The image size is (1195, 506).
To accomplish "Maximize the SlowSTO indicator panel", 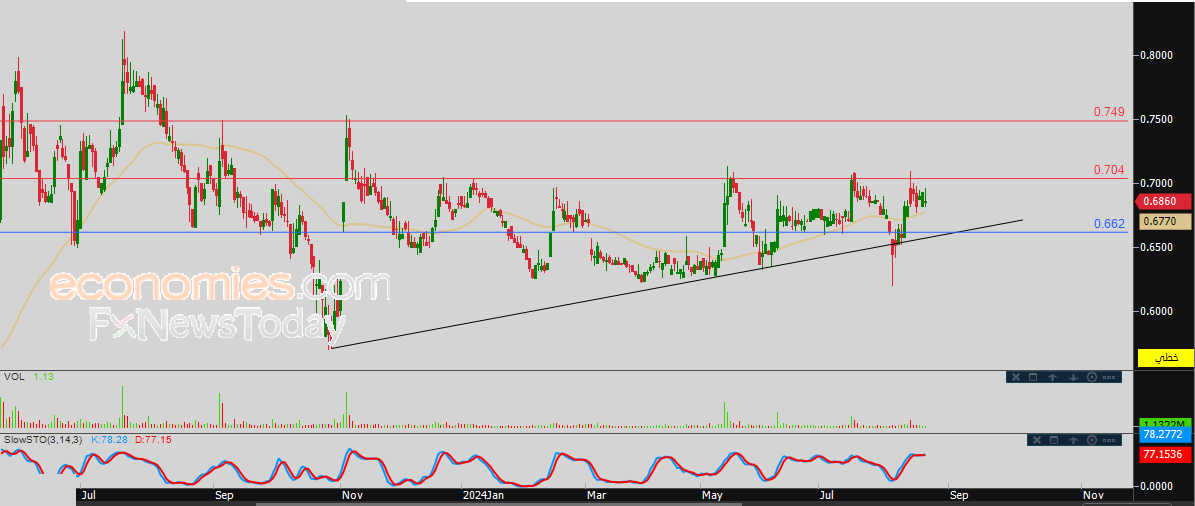I will (x=1053, y=440).
